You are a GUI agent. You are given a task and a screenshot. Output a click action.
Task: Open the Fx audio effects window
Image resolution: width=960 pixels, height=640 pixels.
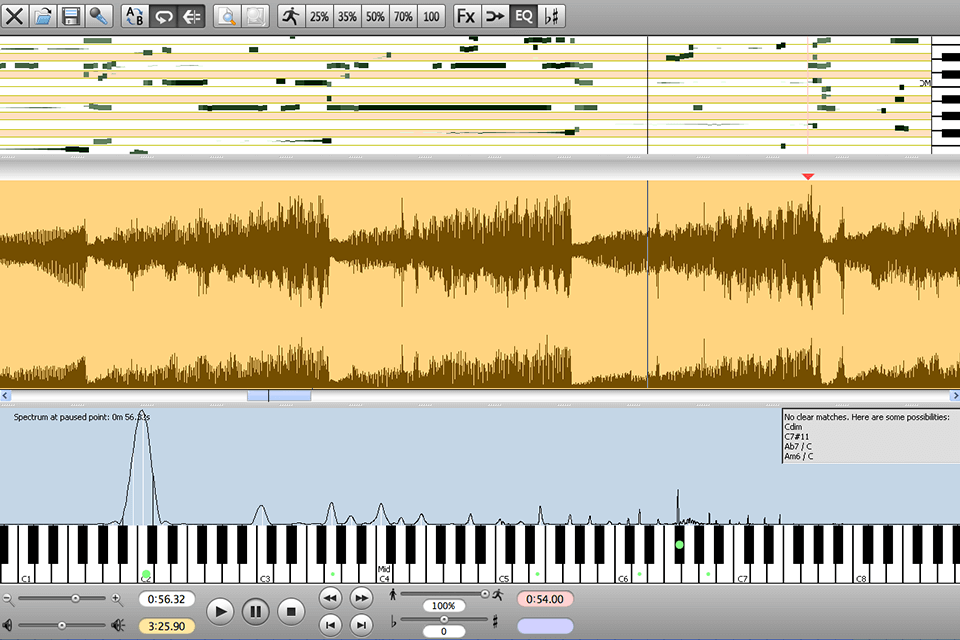tap(466, 16)
